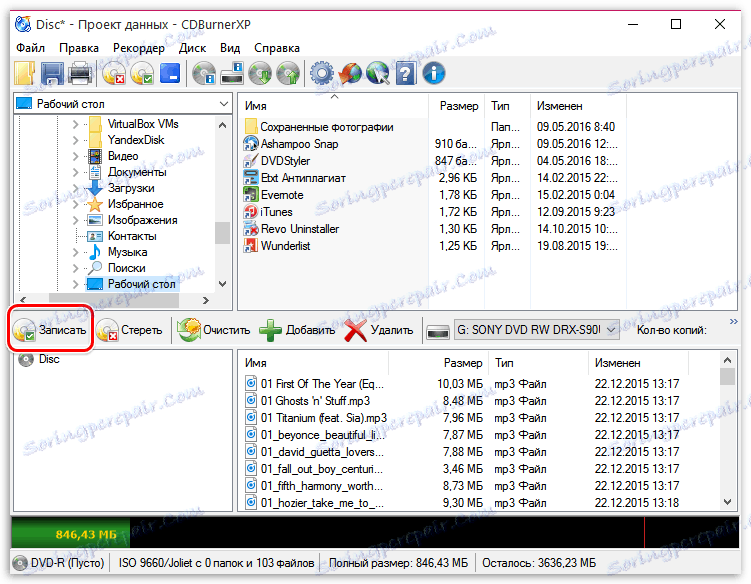Open the Правка menu

coord(79,48)
